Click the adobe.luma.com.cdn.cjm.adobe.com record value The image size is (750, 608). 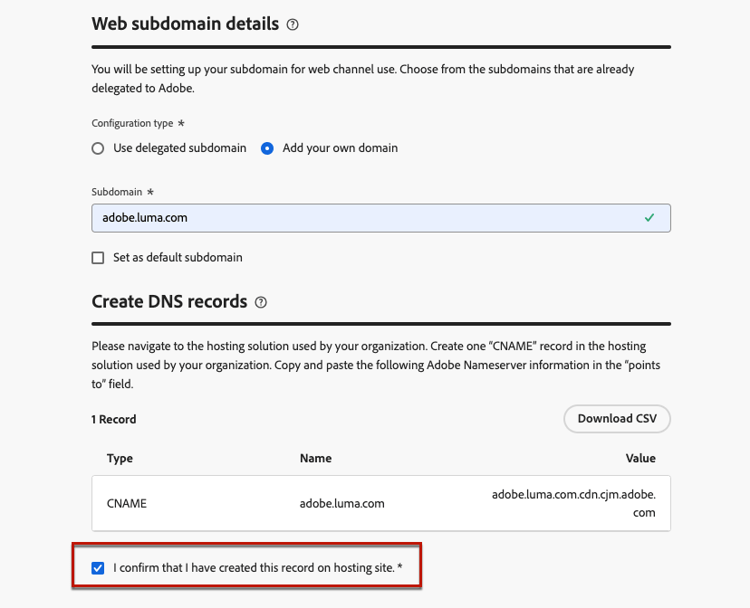pyautogui.click(x=573, y=503)
